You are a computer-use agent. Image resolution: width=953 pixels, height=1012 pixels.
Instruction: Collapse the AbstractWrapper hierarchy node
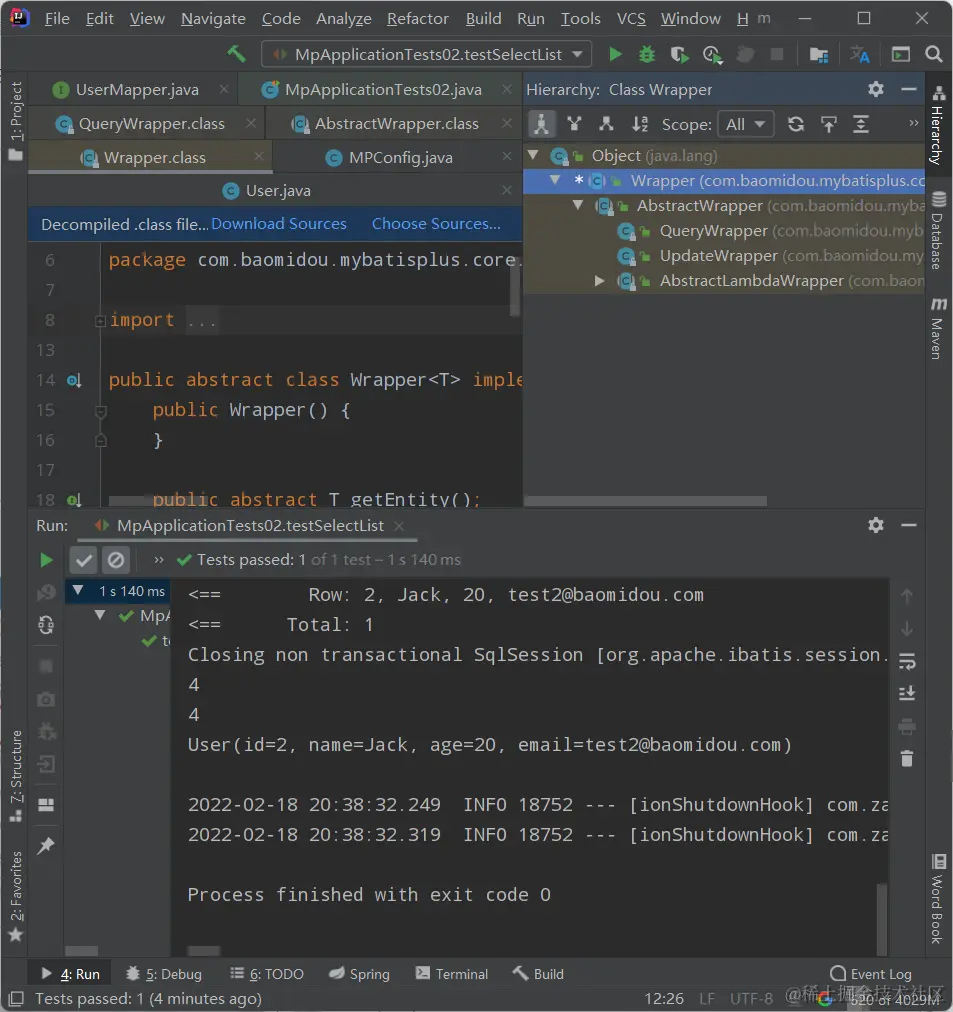(578, 206)
